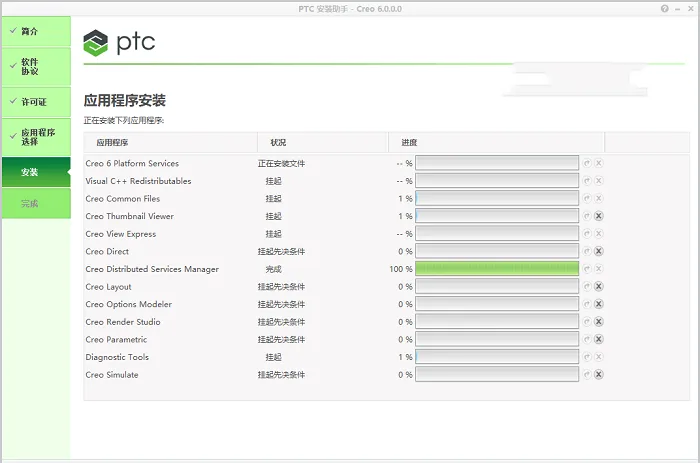Select the Creo Distributed Services Manager row name
This screenshot has height=463, width=700.
click(x=152, y=269)
